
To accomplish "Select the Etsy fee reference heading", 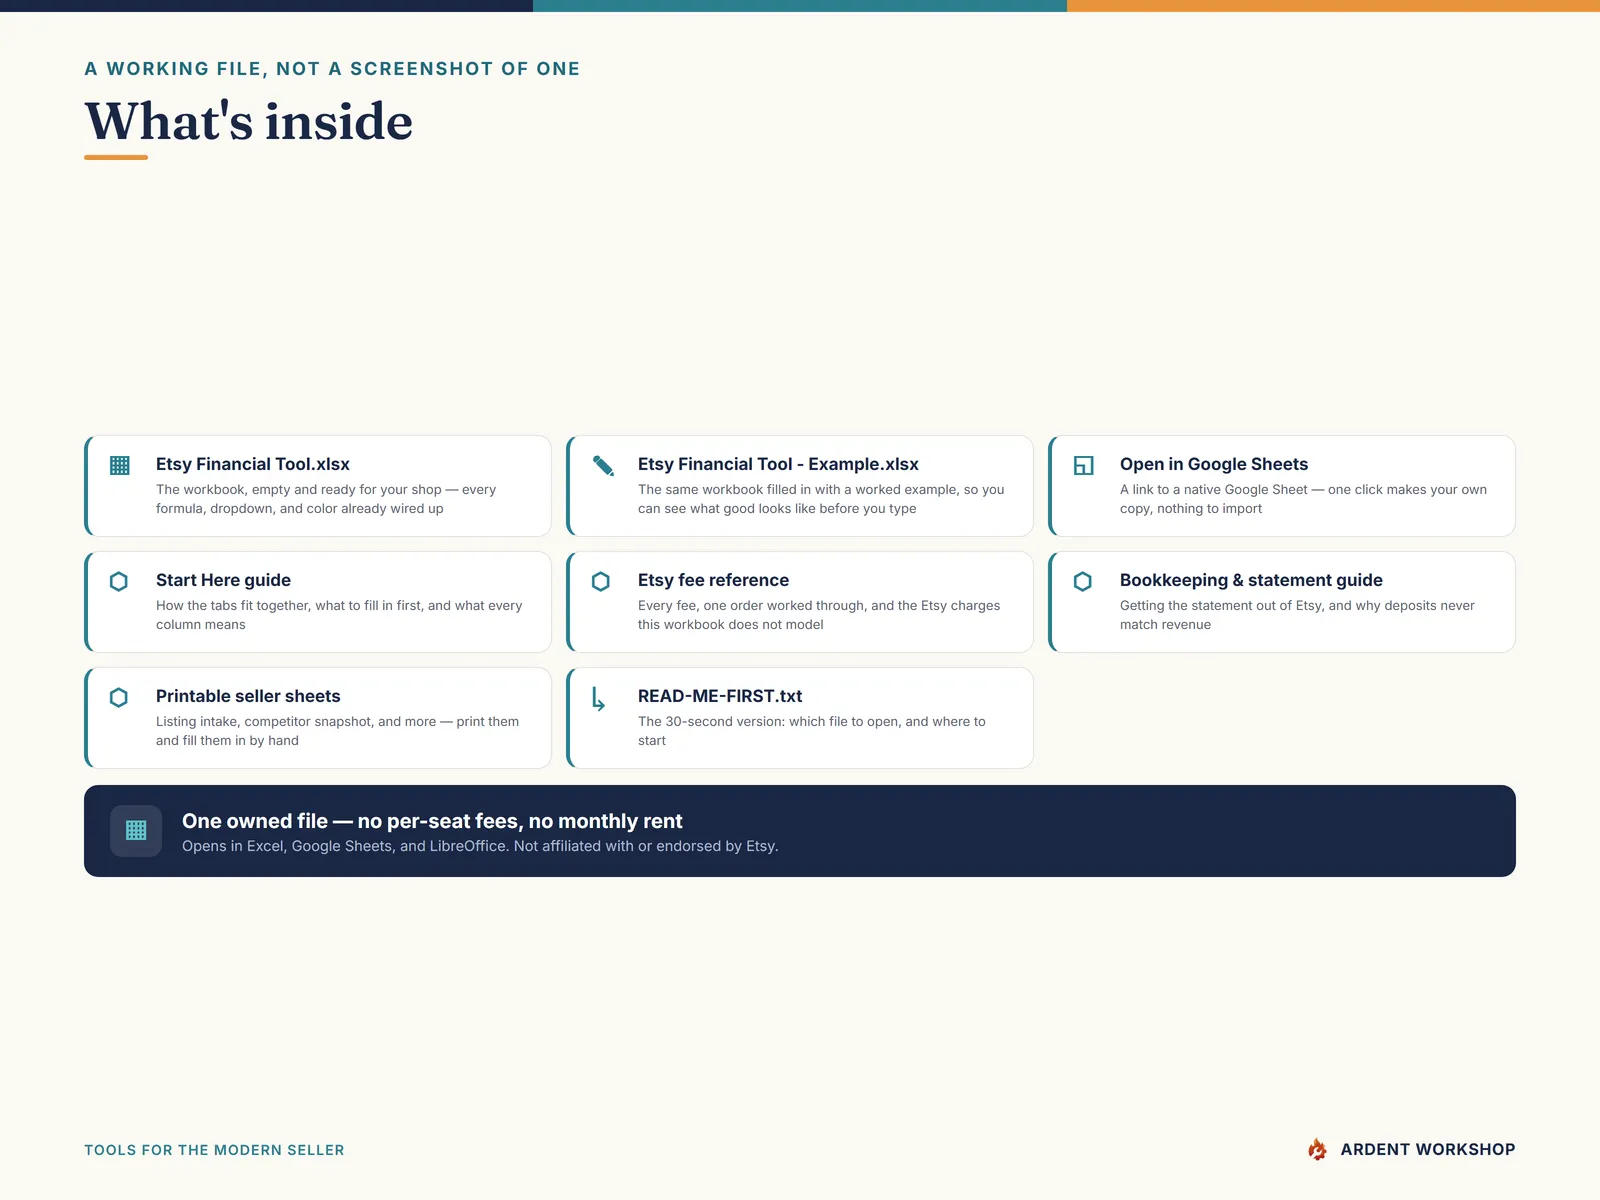I will point(713,580).
